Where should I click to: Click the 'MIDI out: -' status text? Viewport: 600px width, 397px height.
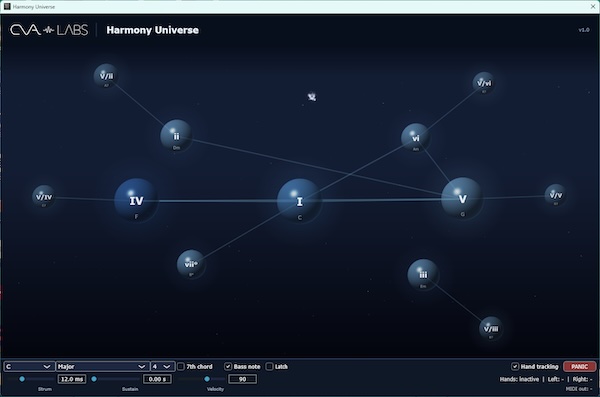tap(579, 389)
